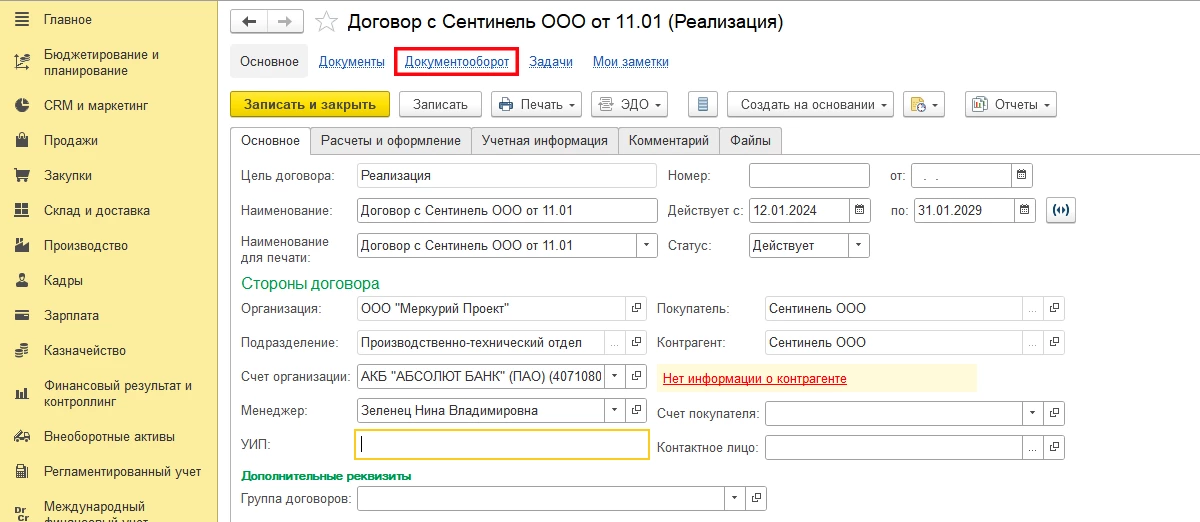The height and width of the screenshot is (522, 1200).
Task: Switch to 'Расчеты и оформление' tab
Action: (390, 141)
